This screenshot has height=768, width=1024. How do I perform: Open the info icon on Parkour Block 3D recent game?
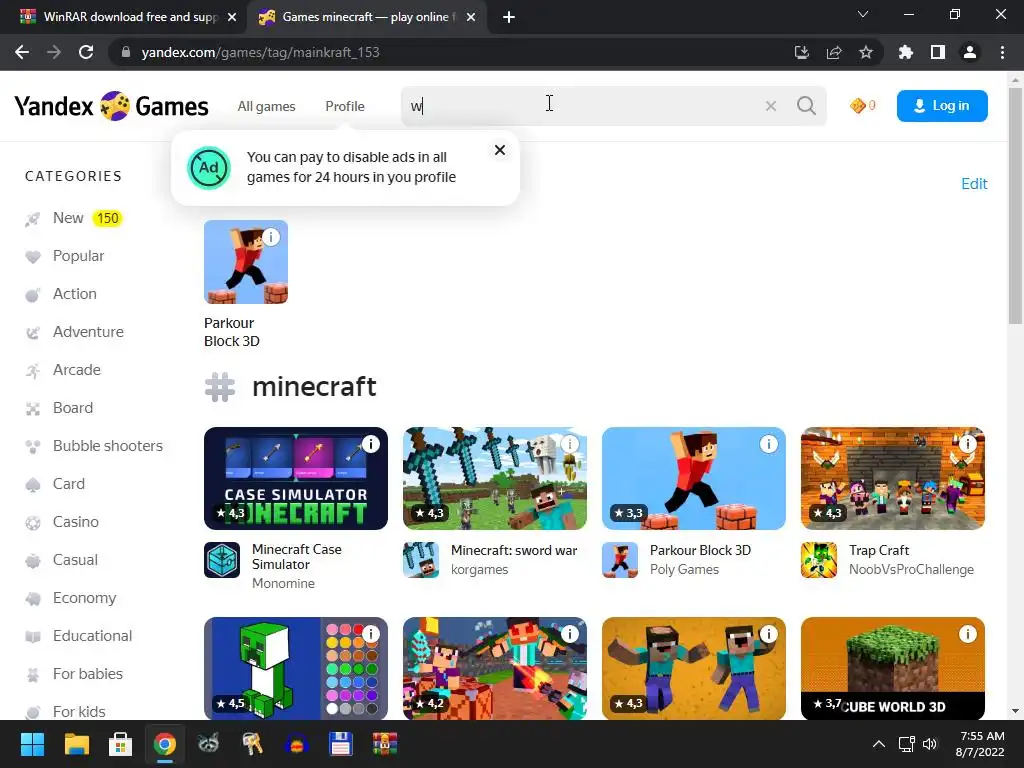270,237
